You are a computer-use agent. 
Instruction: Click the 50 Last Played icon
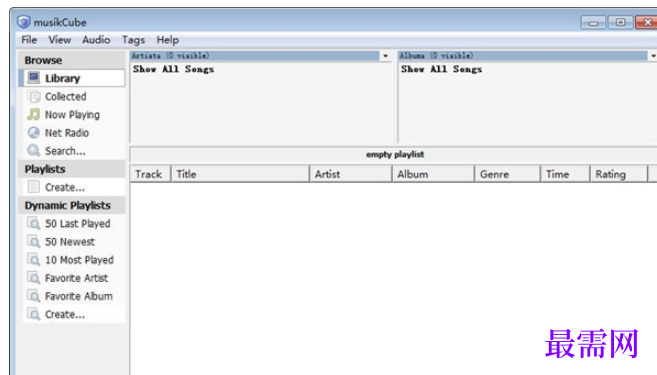(34, 223)
